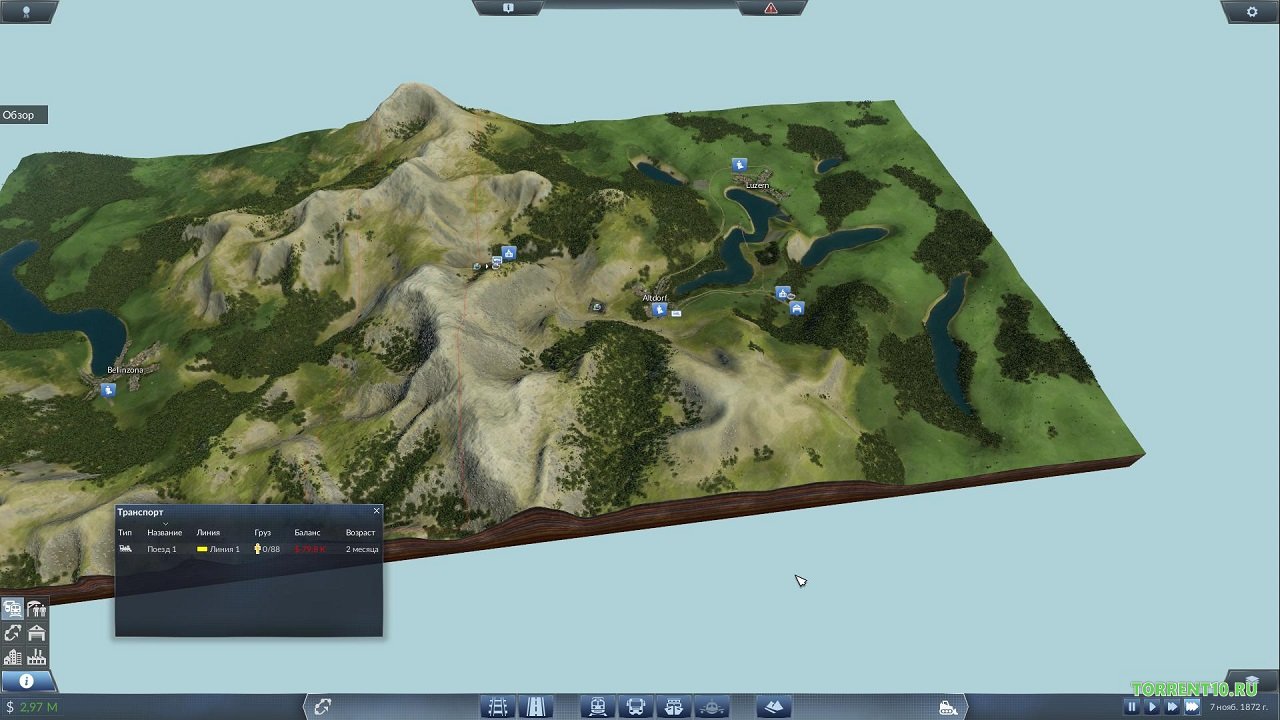Show the depots list in the left panel
This screenshot has width=1280, height=720.
[x=37, y=633]
